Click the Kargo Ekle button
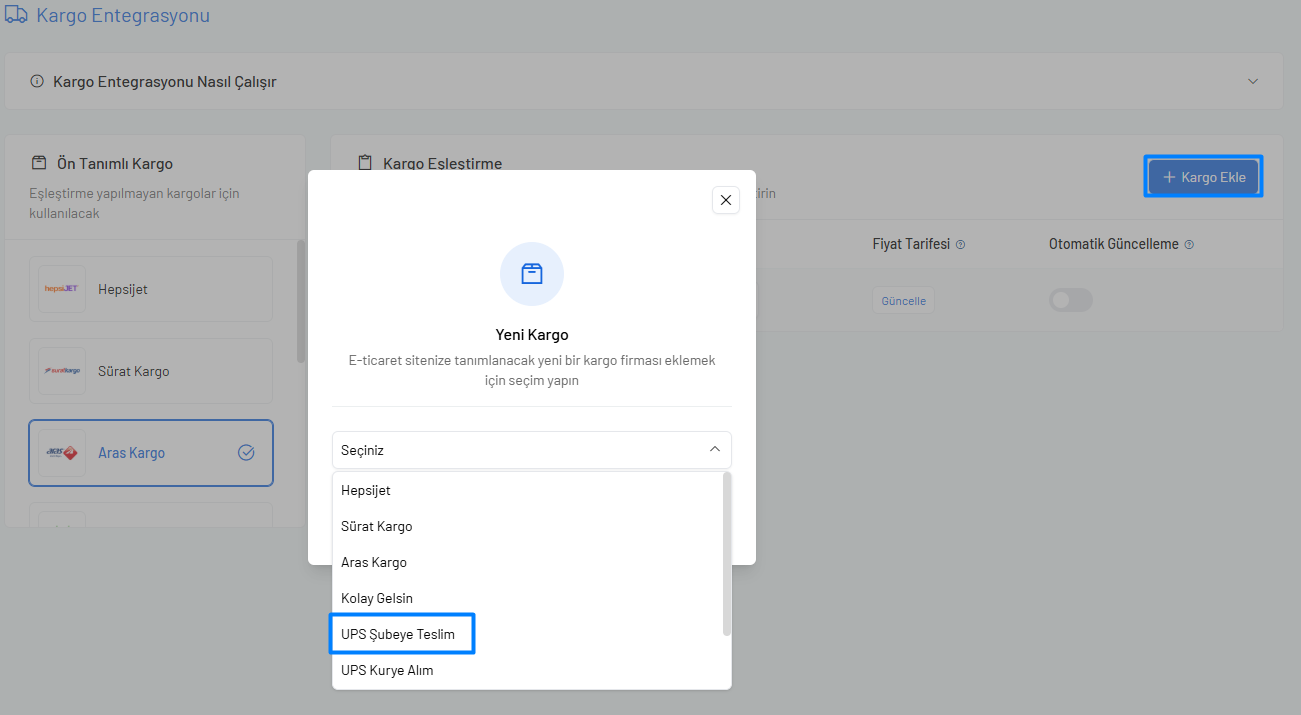The height and width of the screenshot is (715, 1301). (x=1204, y=177)
